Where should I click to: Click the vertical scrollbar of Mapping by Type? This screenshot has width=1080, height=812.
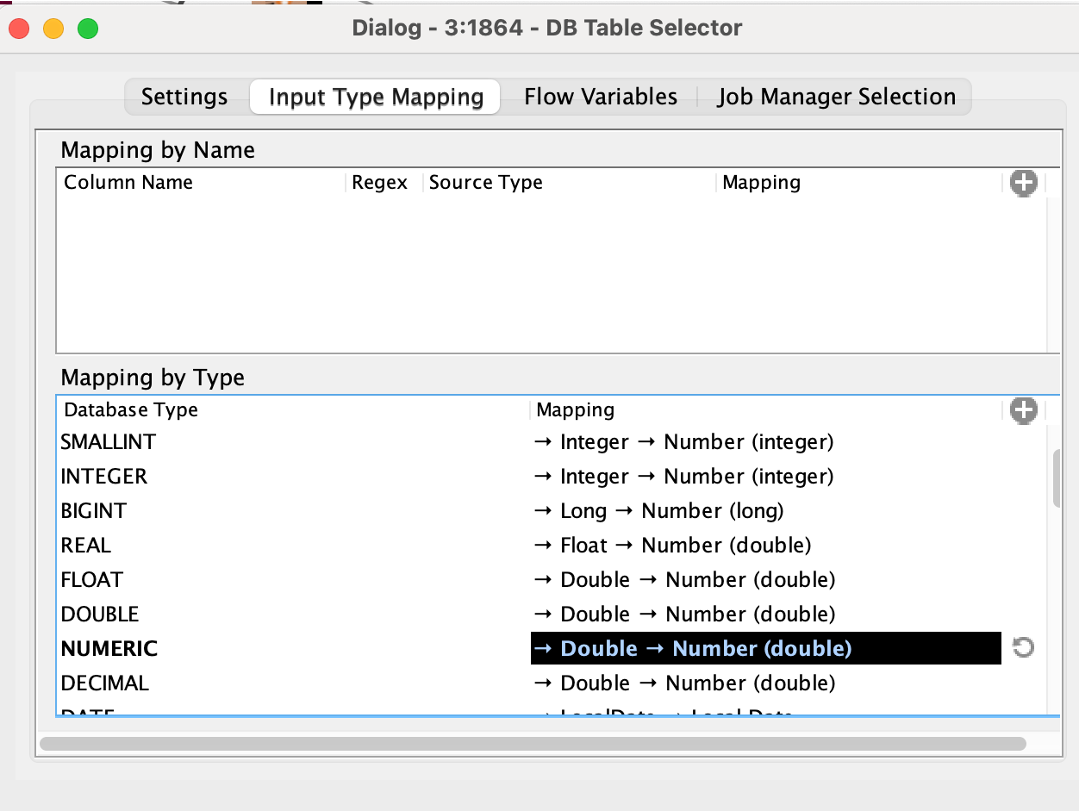(1057, 478)
